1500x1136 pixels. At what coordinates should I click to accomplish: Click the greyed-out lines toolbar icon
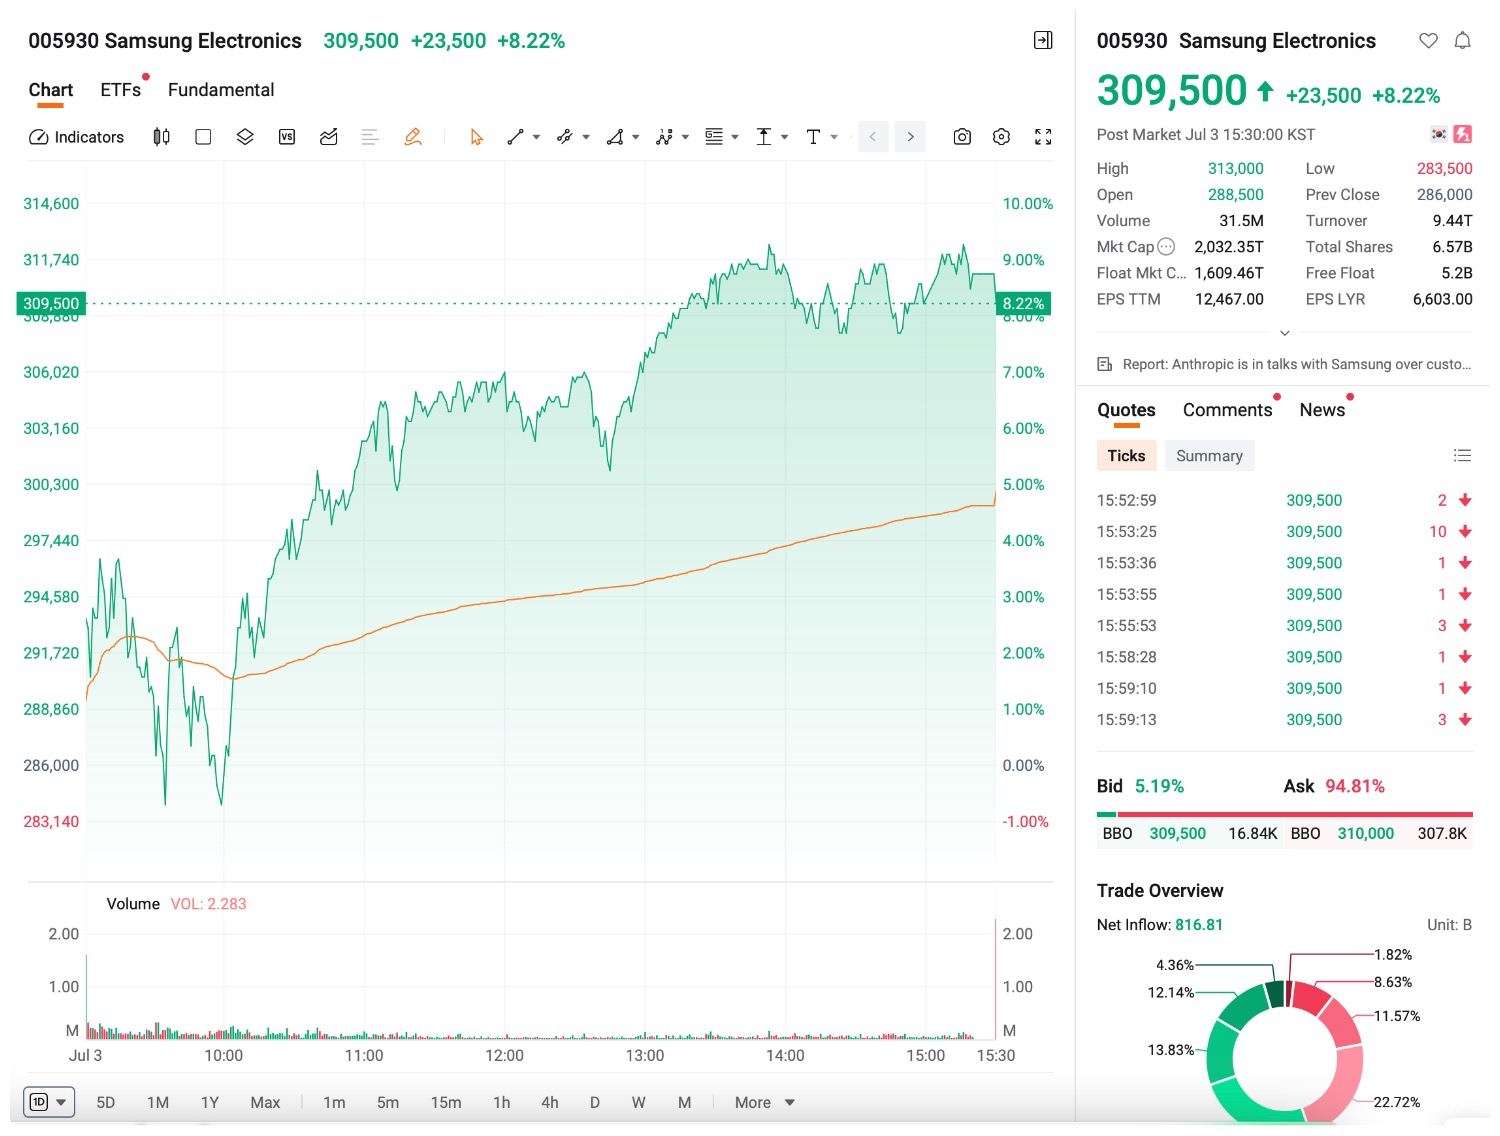pos(370,137)
